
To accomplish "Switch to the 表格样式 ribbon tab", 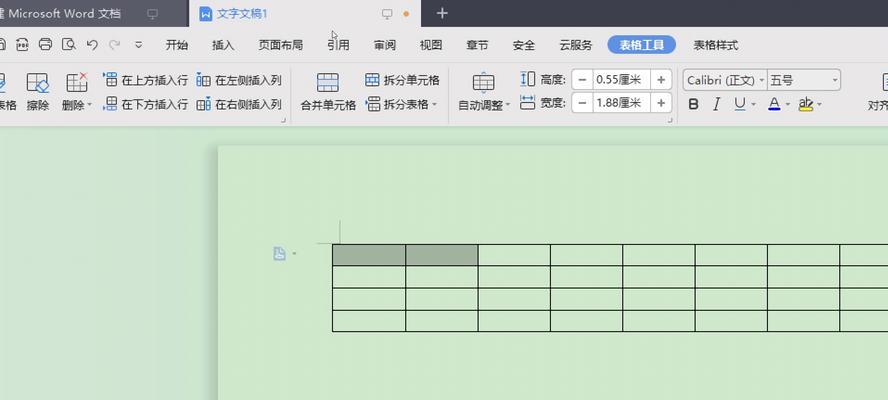I will coord(716,45).
